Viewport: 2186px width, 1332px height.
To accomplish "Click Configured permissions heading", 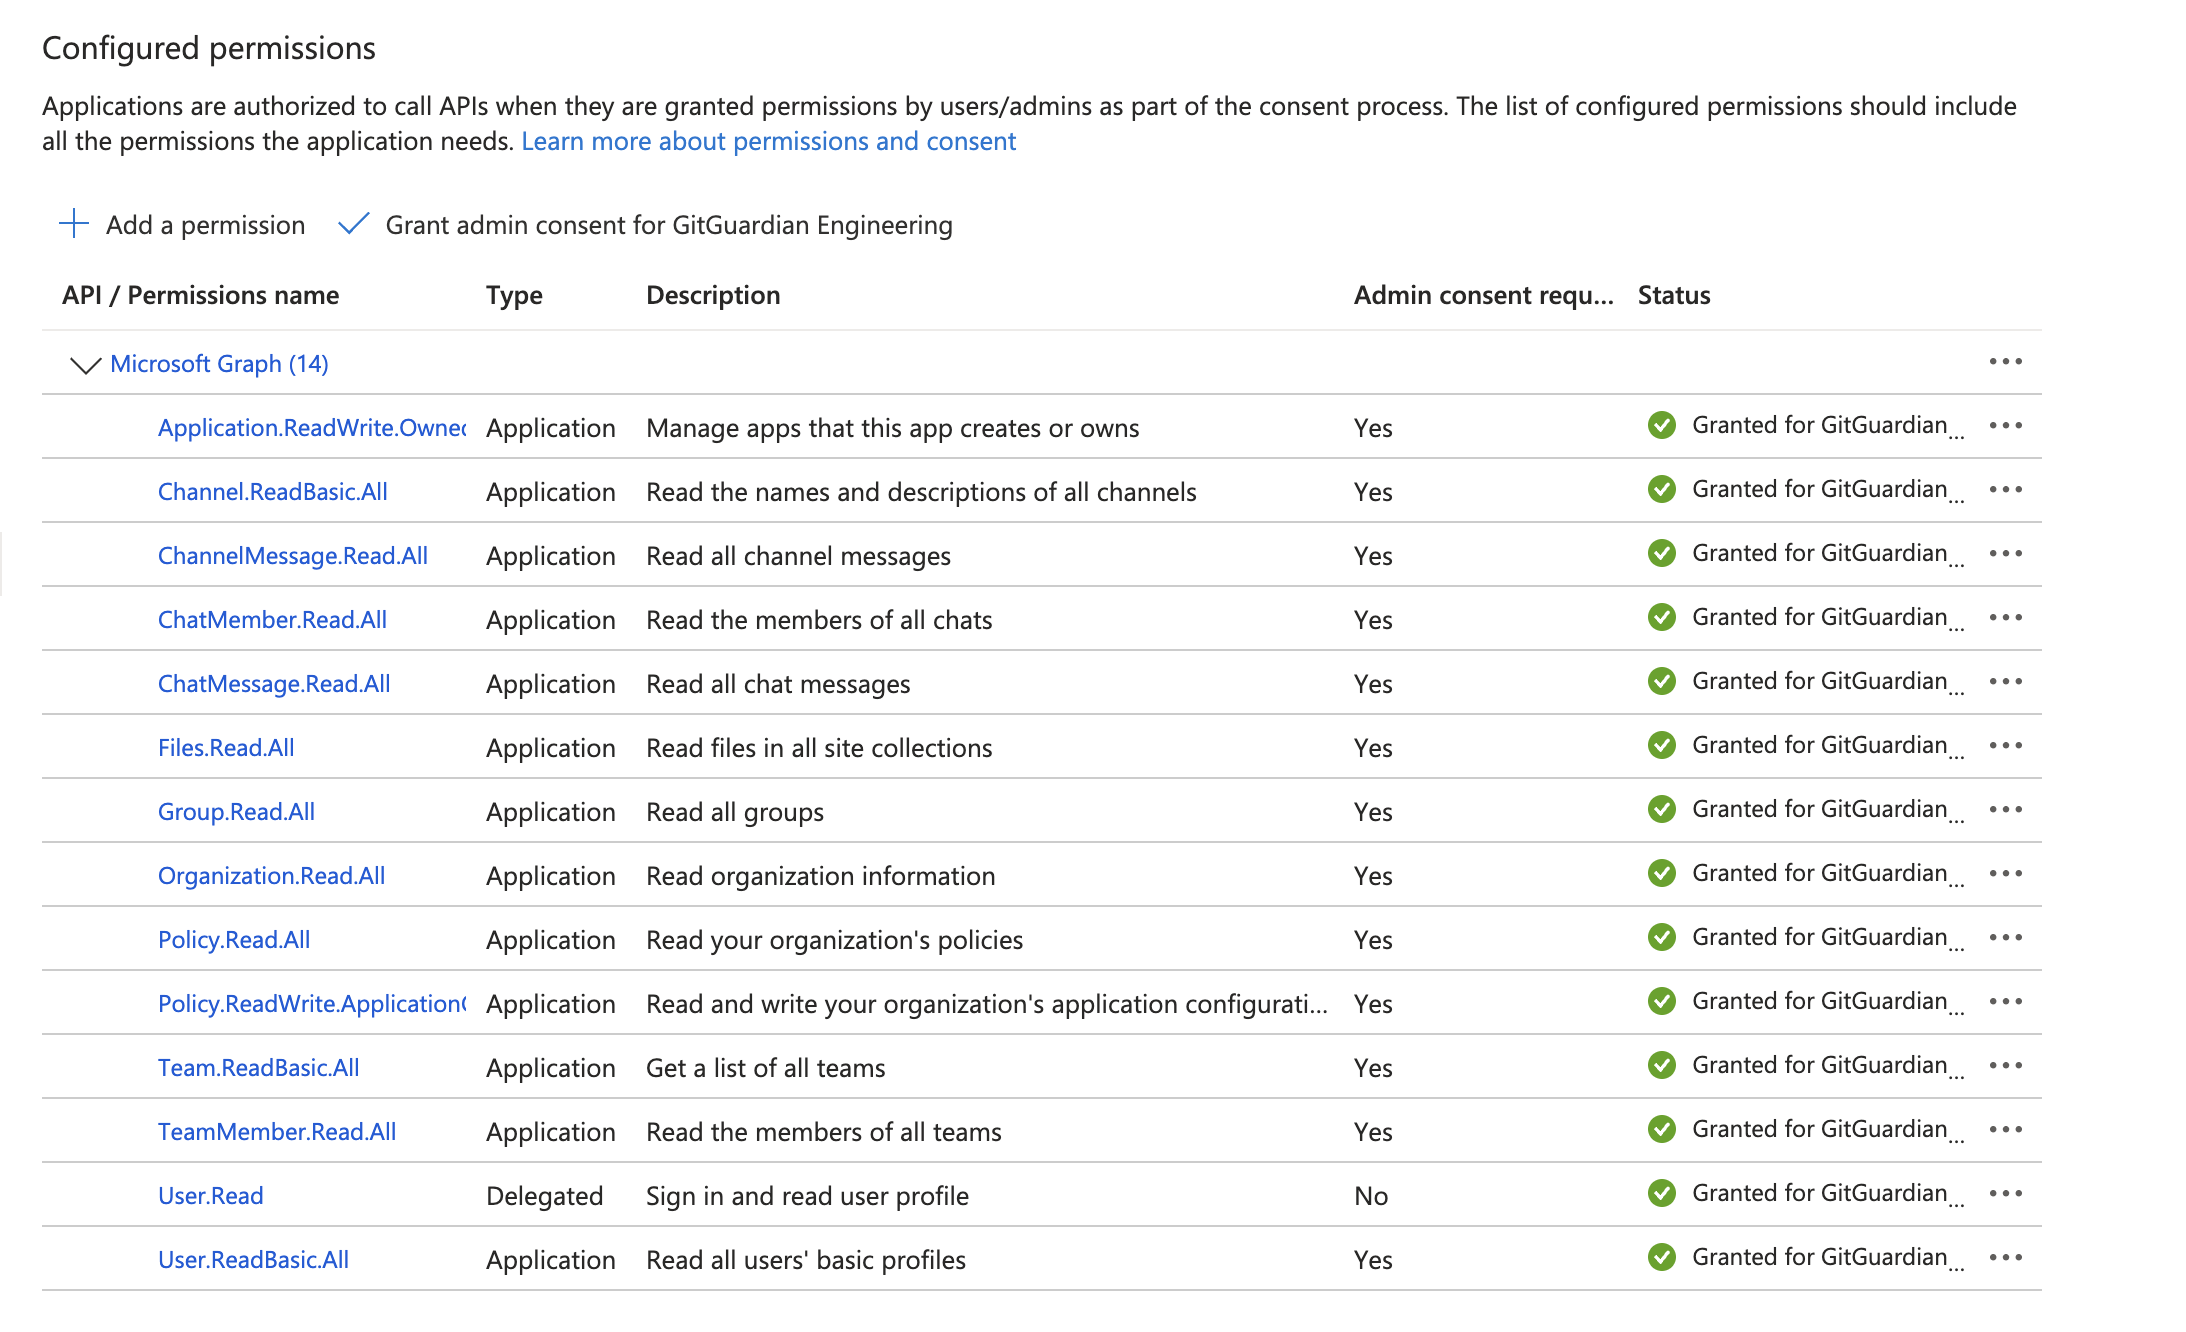I will click(x=209, y=48).
